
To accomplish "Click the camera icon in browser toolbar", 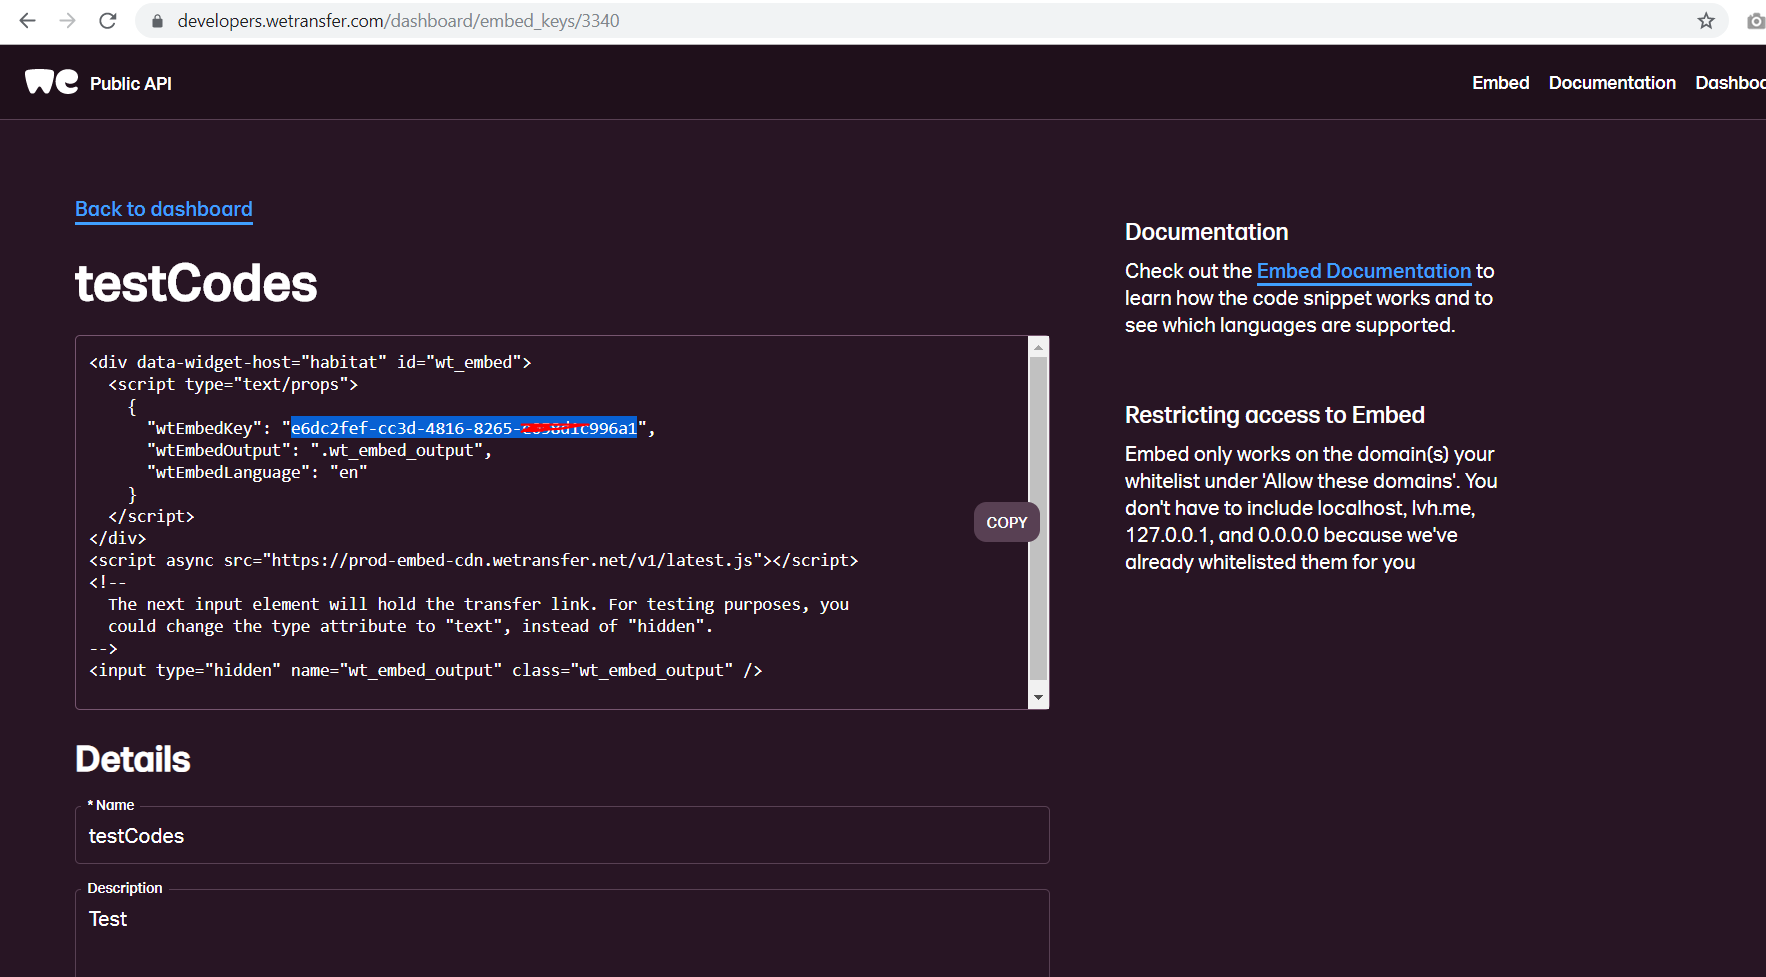I will click(x=1755, y=21).
